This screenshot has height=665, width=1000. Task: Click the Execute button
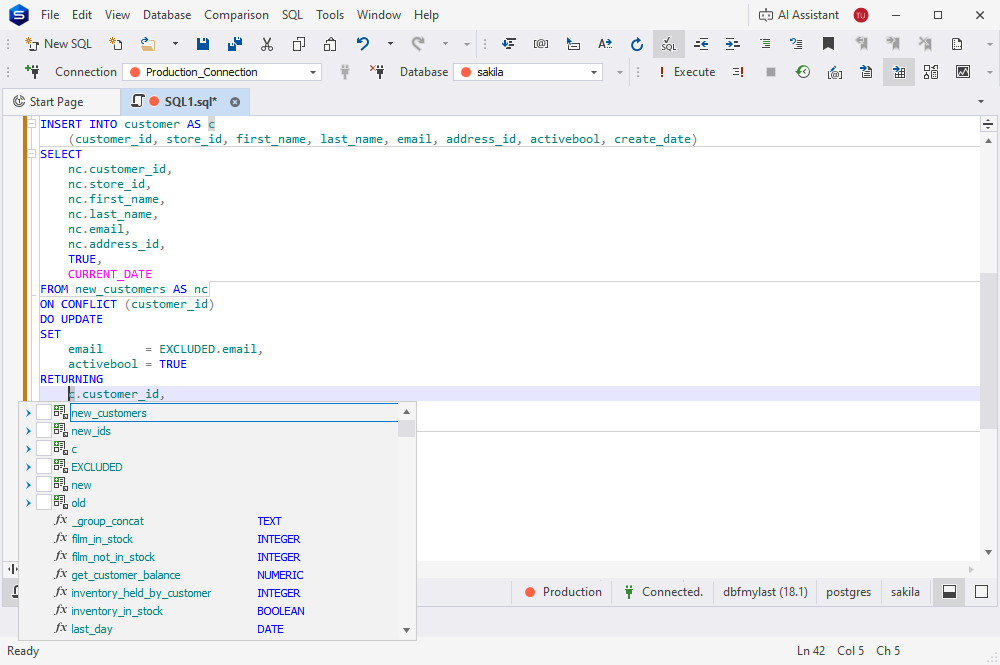click(686, 72)
